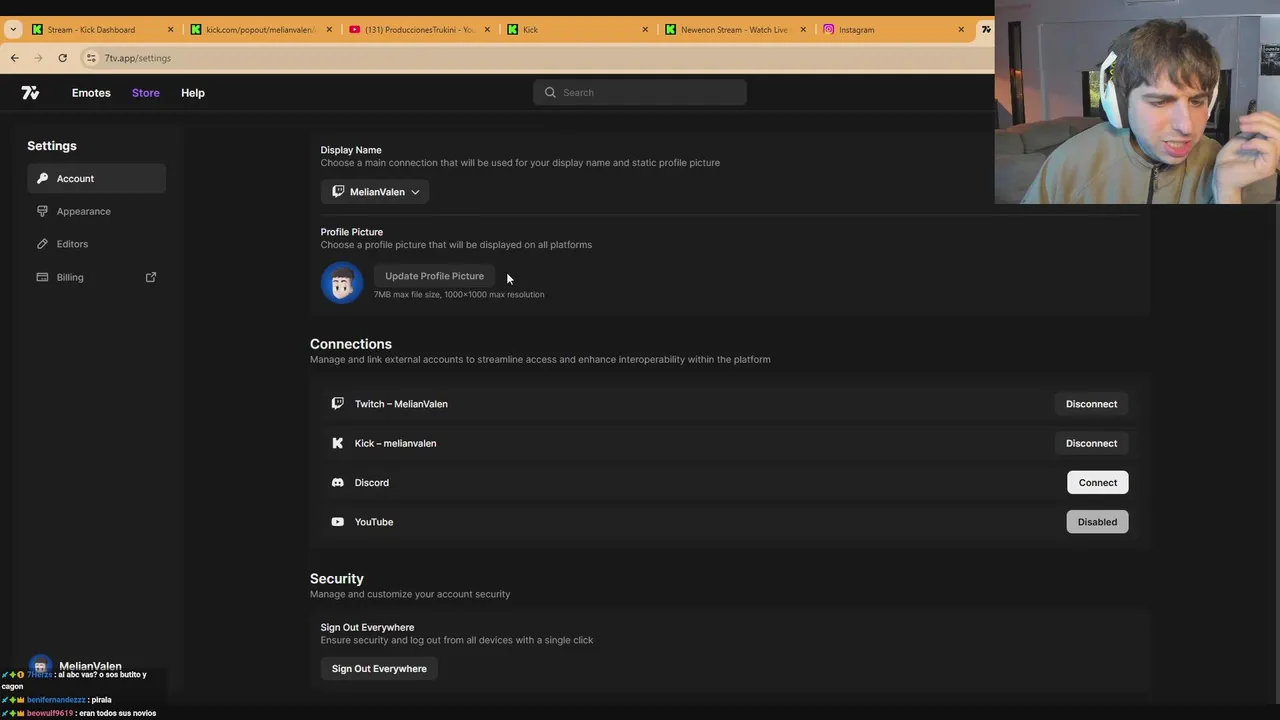Click the Discord connection icon
1280x720 pixels.
(337, 483)
